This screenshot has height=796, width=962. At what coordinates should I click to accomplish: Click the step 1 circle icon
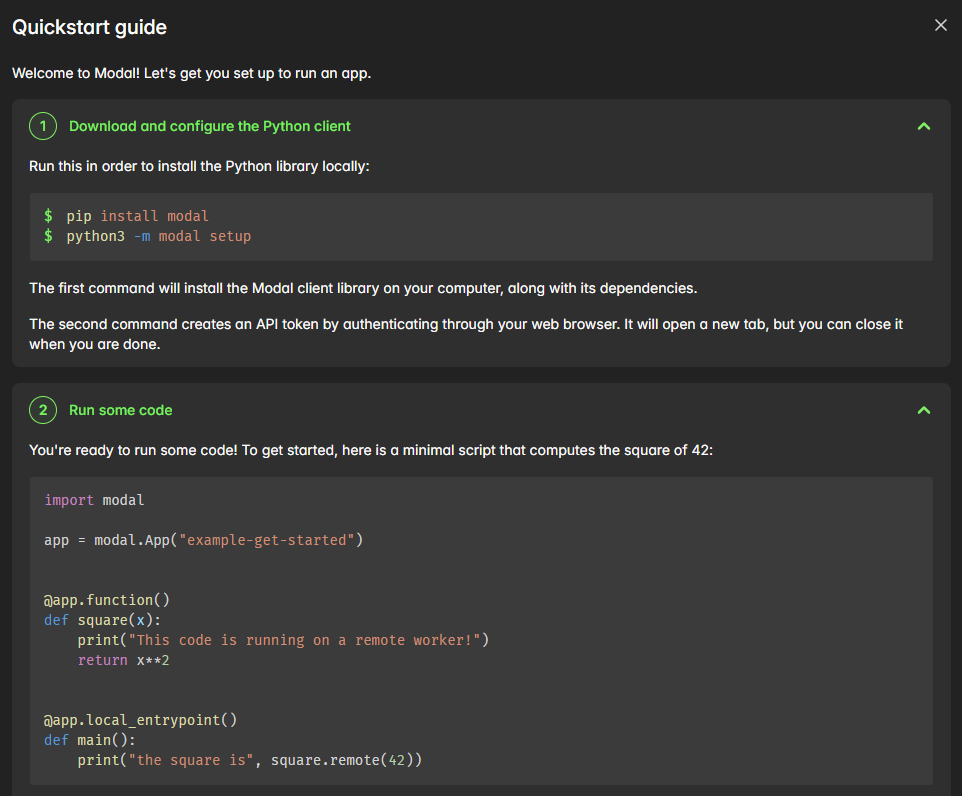click(43, 126)
